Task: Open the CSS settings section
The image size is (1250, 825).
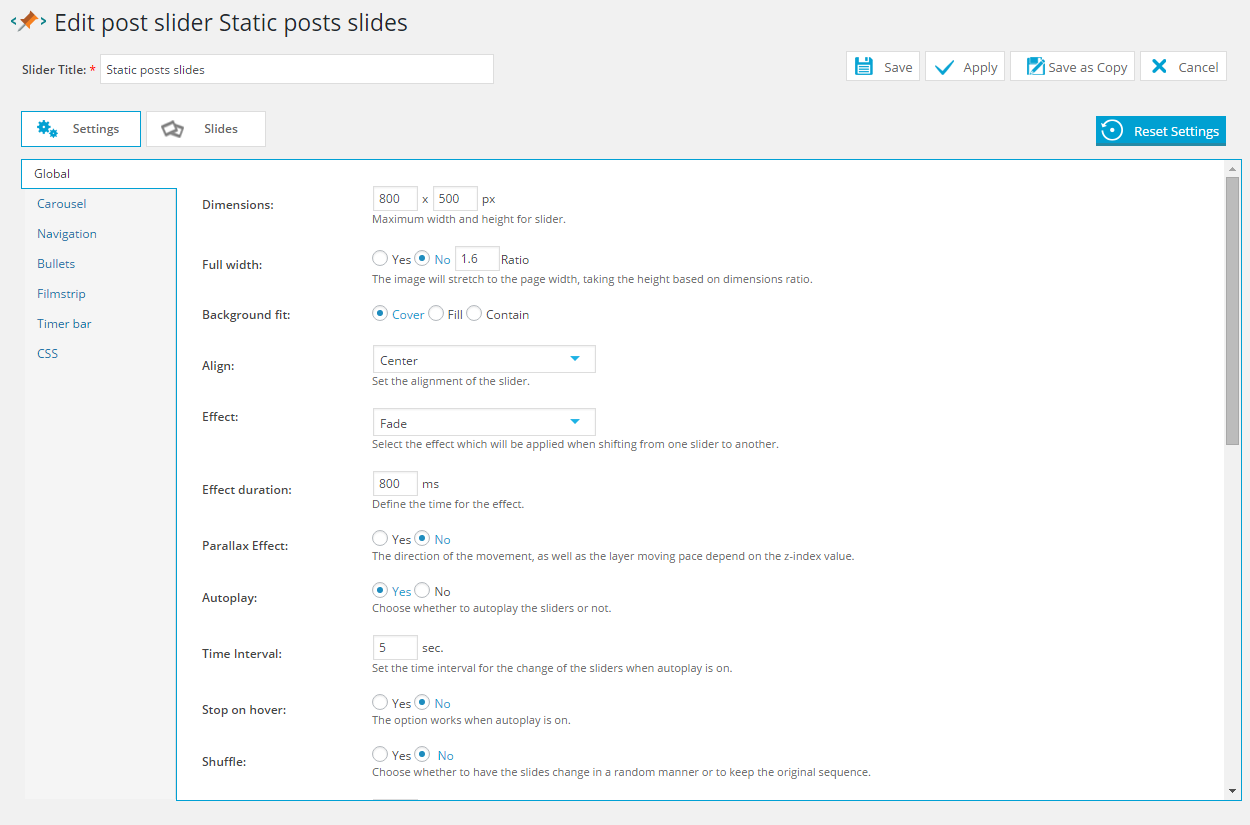Action: [x=48, y=354]
